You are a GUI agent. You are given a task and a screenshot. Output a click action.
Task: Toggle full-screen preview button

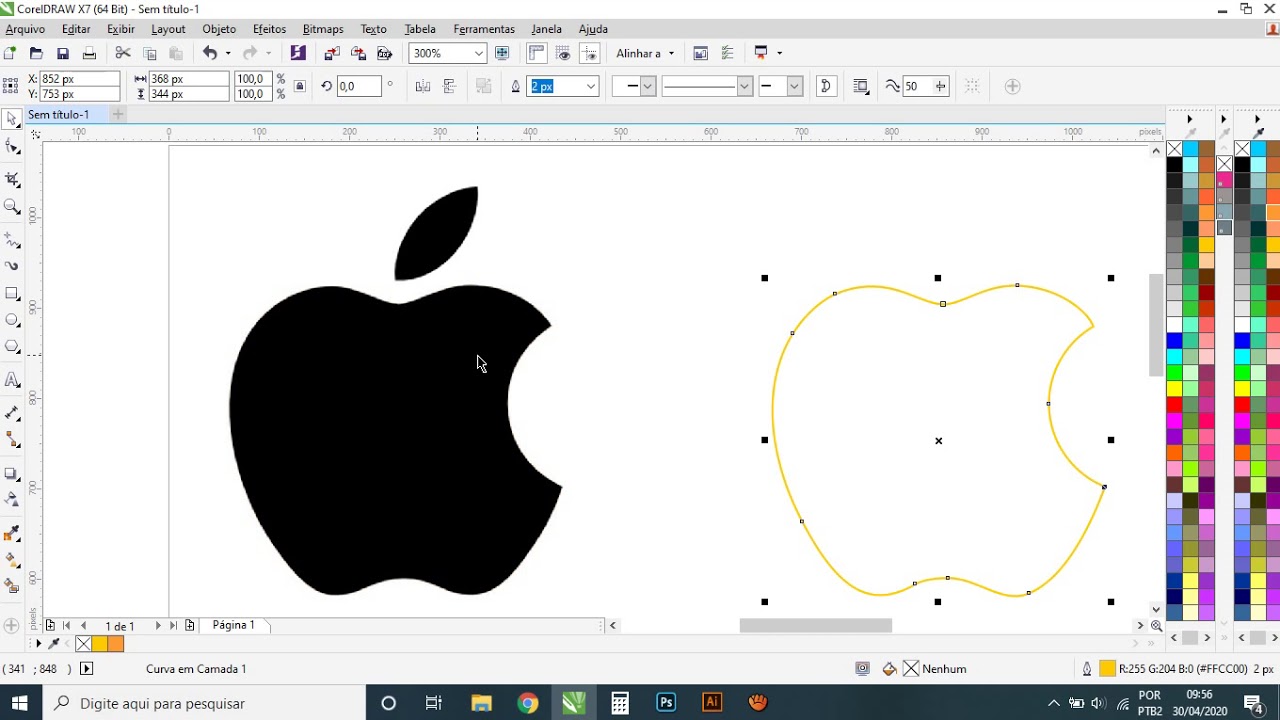(502, 53)
